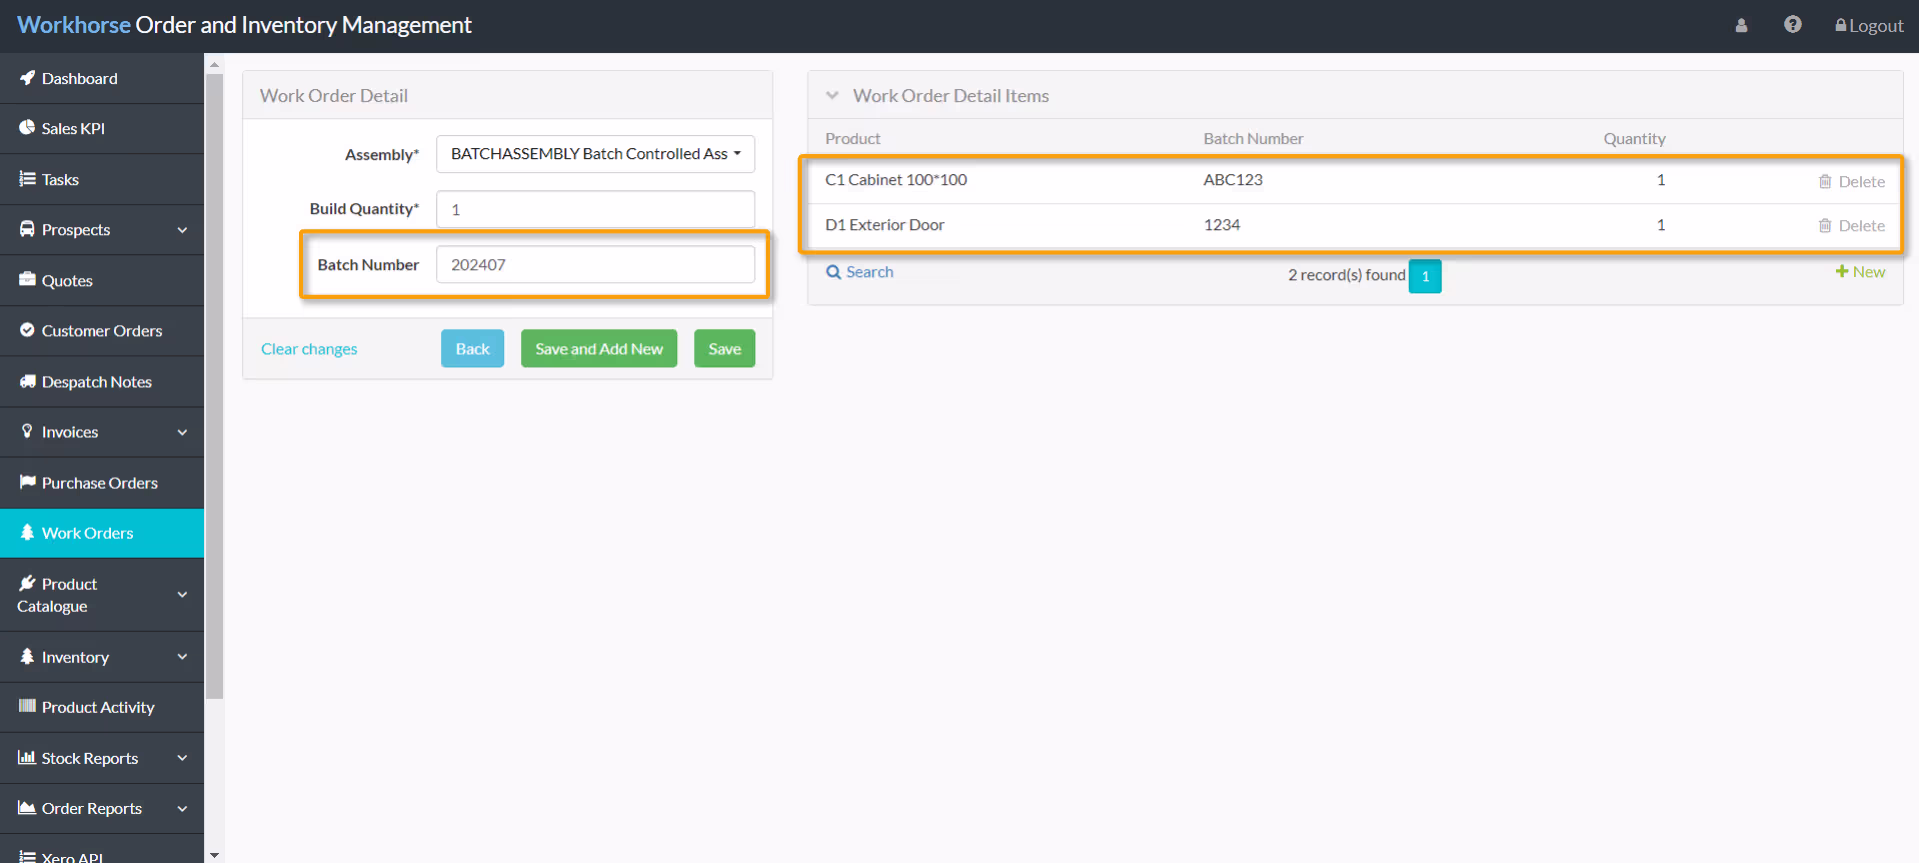Screen dimensions: 1919x863
Task: Click pagination page 1 button
Action: tap(1425, 276)
